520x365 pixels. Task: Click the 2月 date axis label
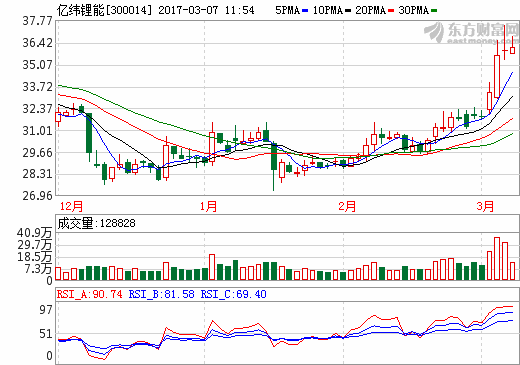(x=347, y=206)
